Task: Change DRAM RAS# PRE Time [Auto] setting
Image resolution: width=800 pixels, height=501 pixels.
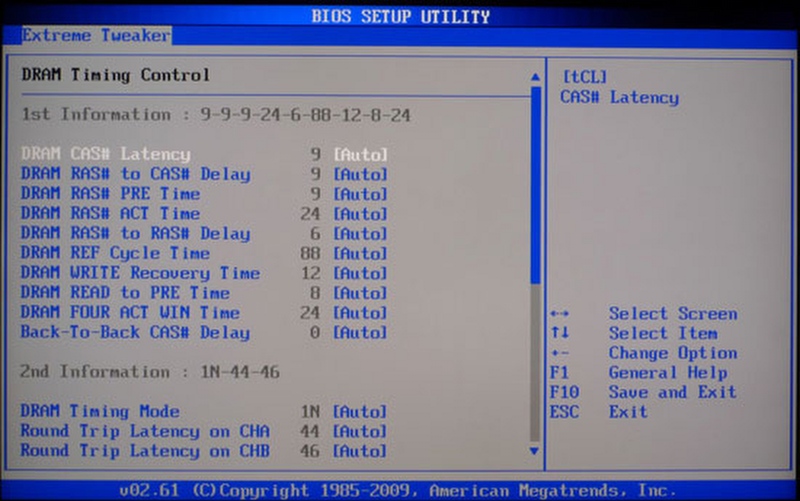Action: [x=359, y=195]
